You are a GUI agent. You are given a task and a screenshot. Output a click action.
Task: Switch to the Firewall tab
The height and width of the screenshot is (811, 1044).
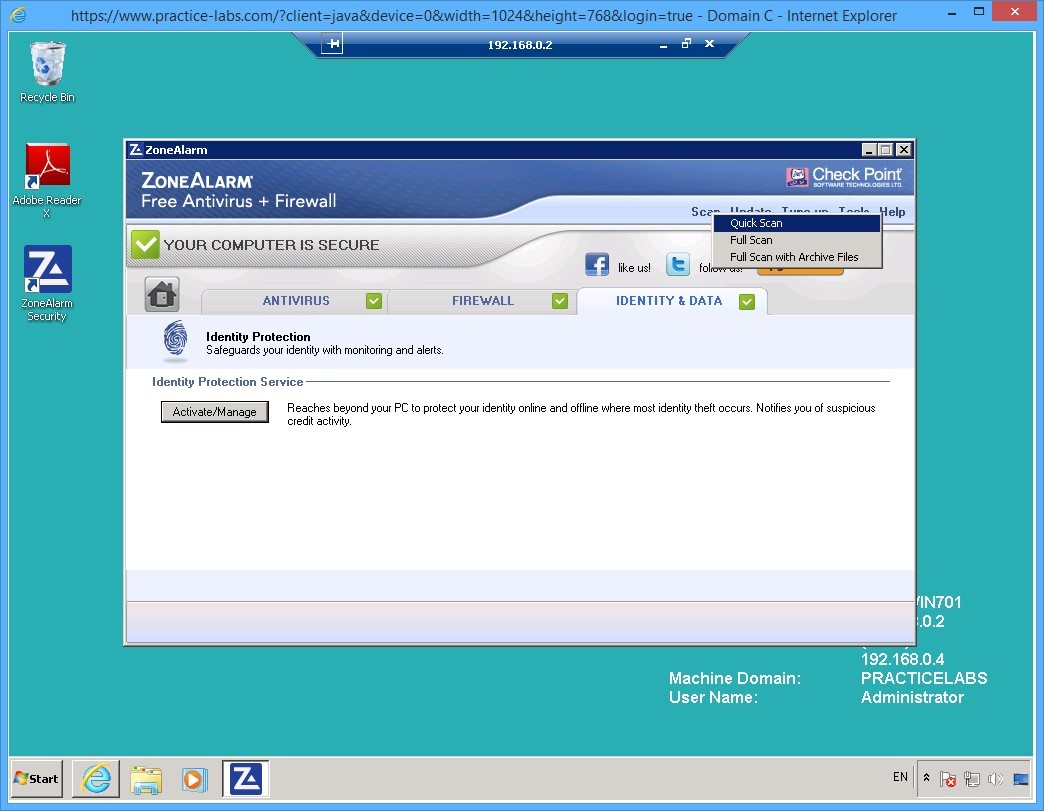point(483,300)
